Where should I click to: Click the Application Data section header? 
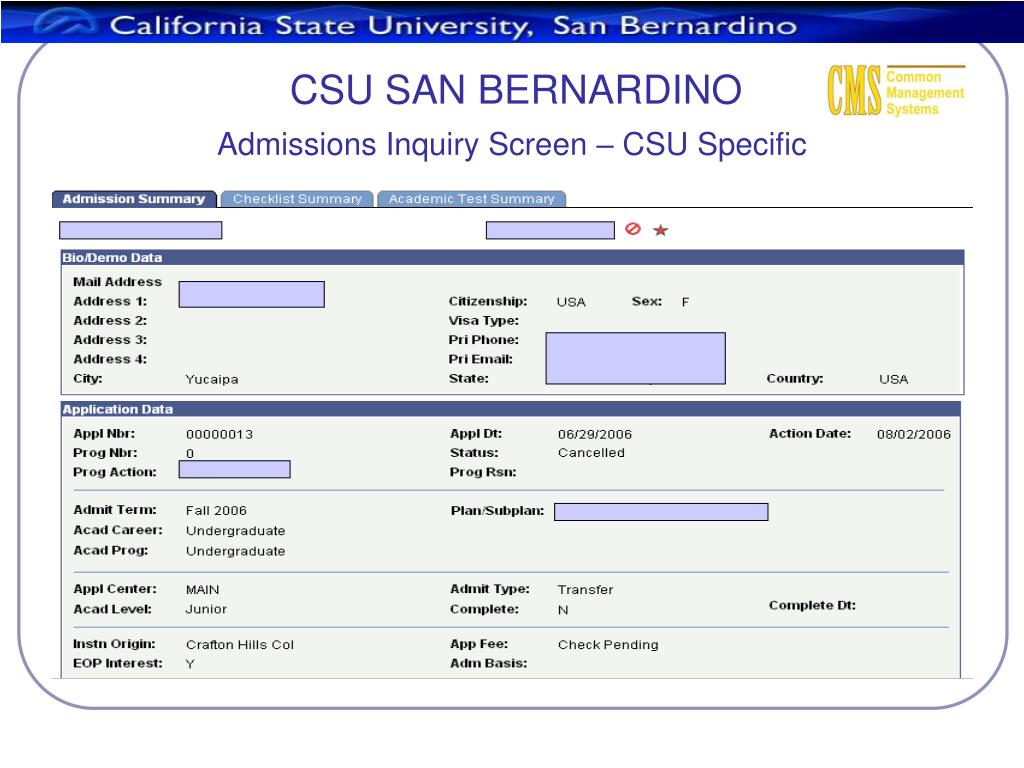(511, 409)
